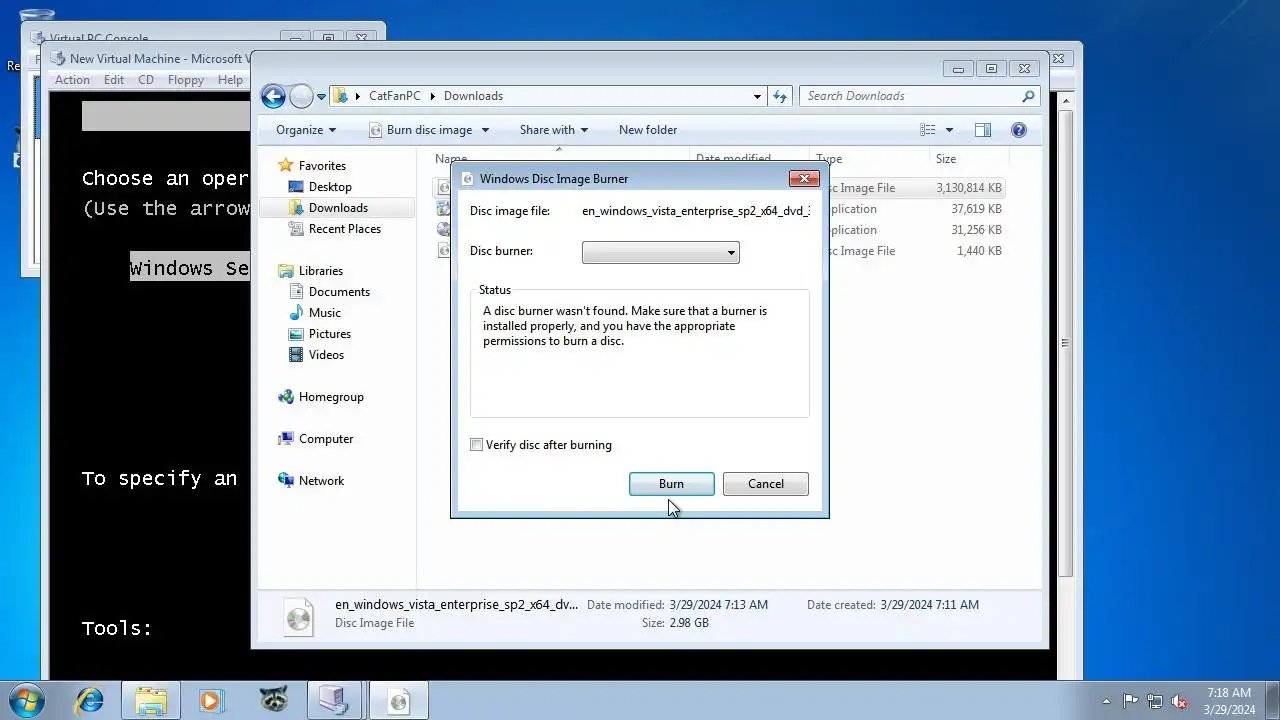This screenshot has width=1280, height=720.
Task: Open Action Center flag tray icon
Action: click(x=1130, y=701)
